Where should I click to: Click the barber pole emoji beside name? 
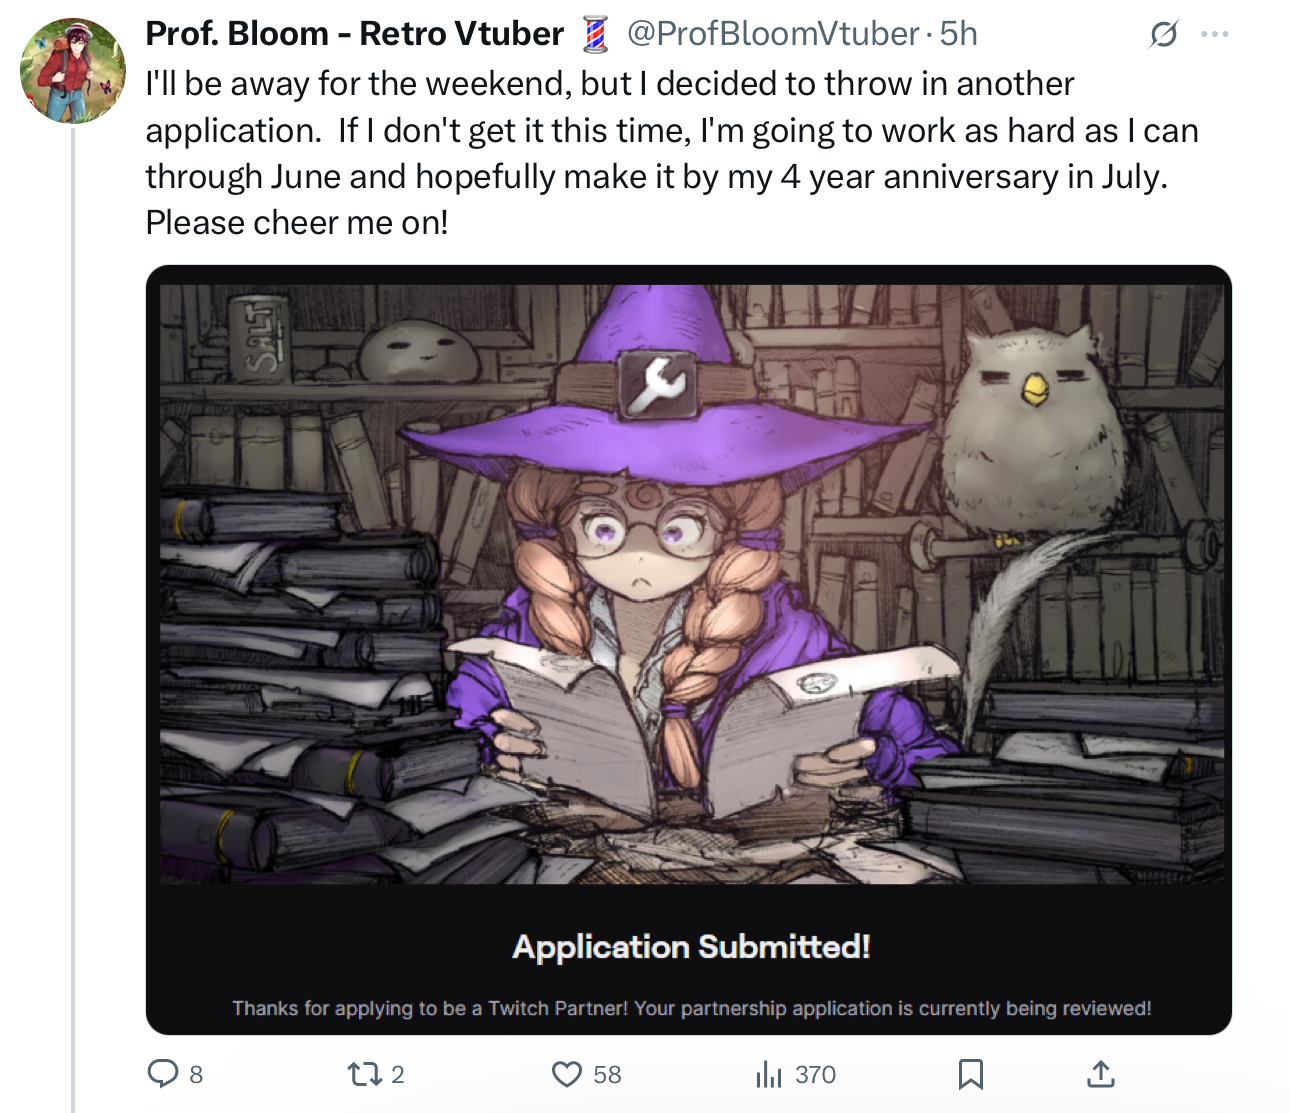(595, 35)
